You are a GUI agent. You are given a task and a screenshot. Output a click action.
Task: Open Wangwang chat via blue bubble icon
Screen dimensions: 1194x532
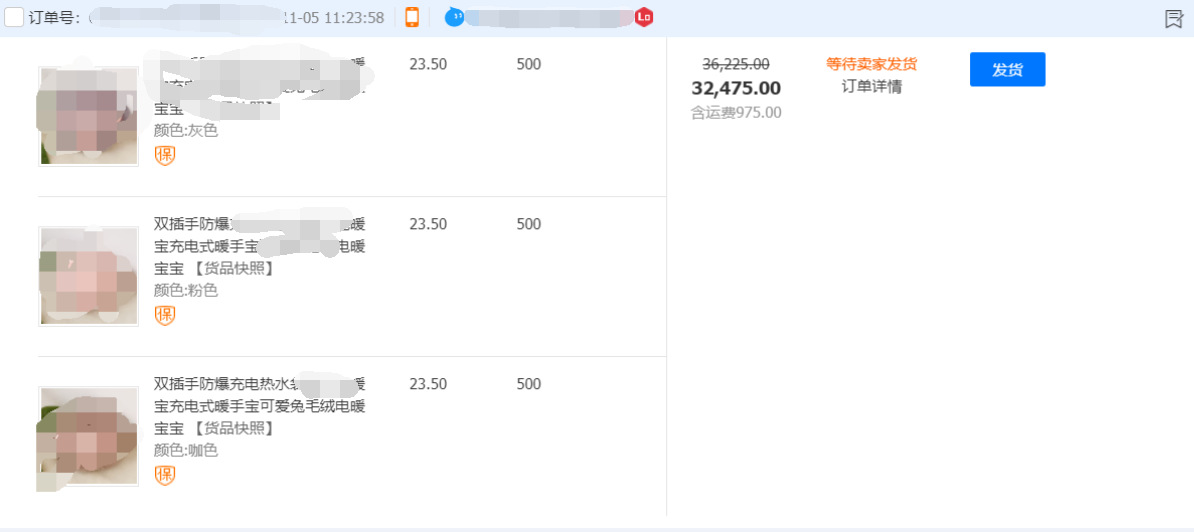click(454, 17)
